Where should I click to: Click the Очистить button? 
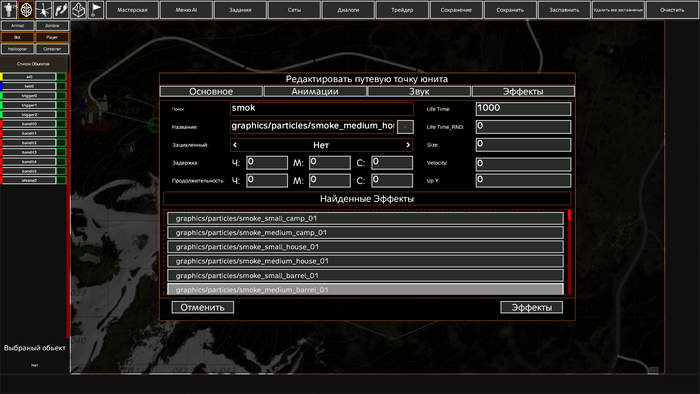pos(672,10)
